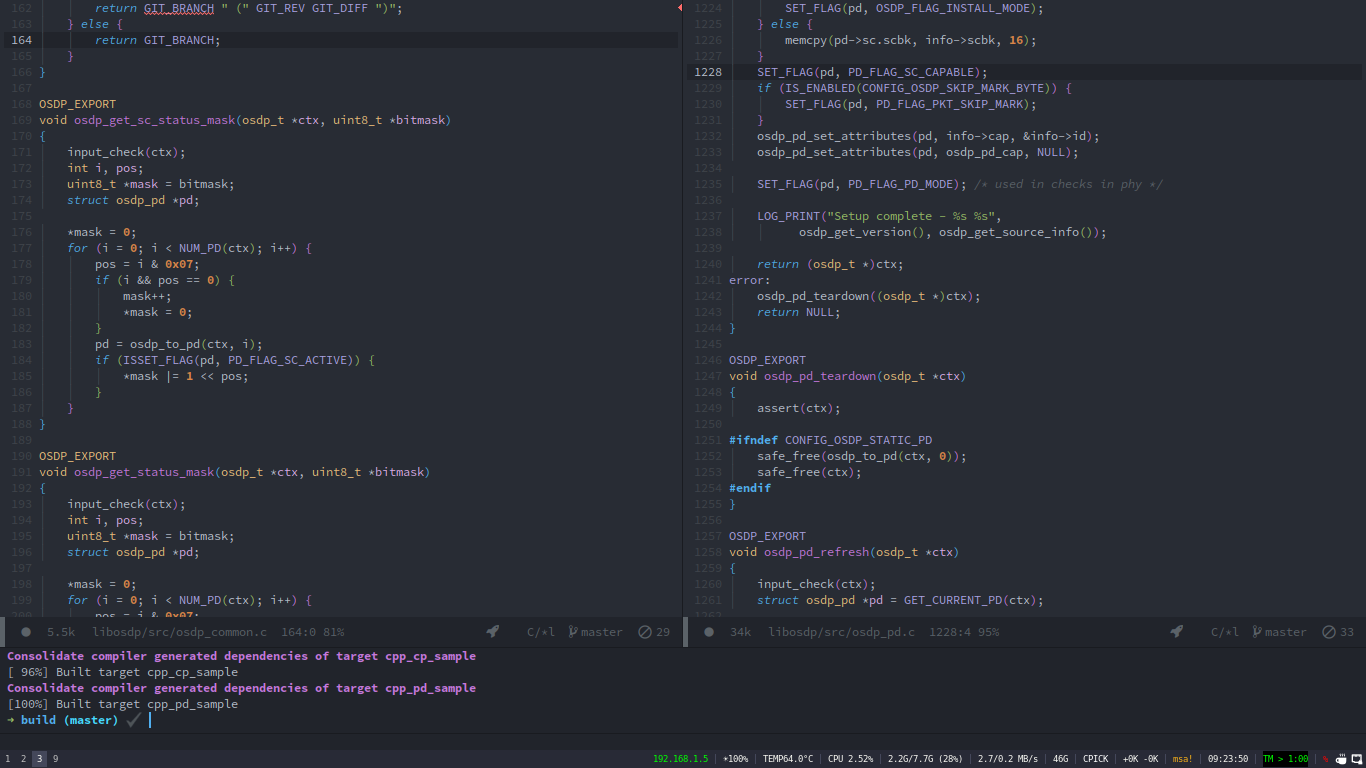Click line number 164 in left gutter
This screenshot has height=768, width=1366.
coord(21,40)
